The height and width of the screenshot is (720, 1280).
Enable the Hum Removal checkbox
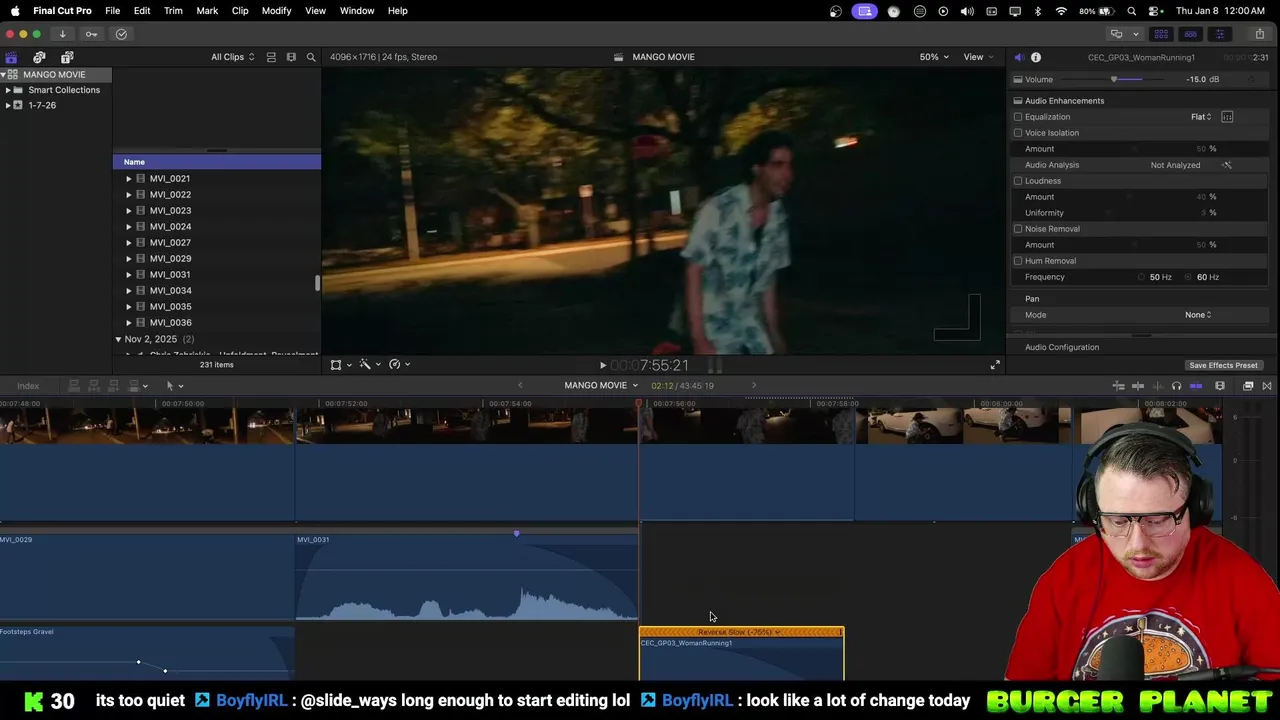1018,261
